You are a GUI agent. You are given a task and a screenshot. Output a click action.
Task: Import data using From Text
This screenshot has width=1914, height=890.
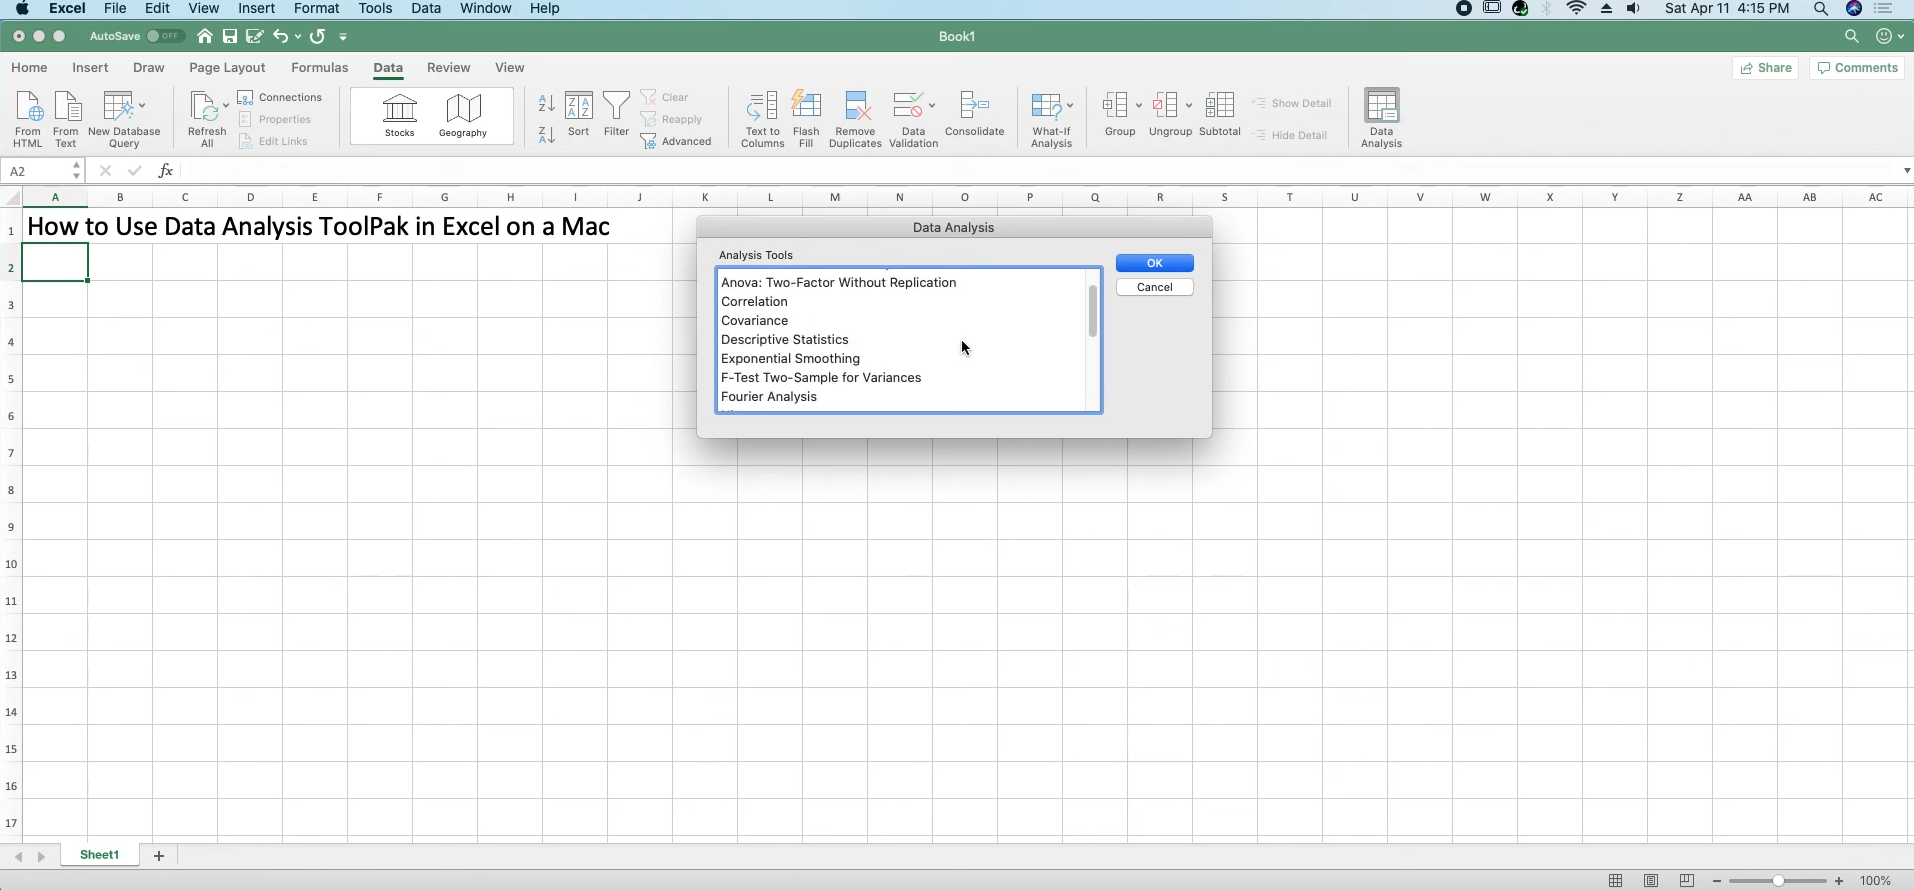pos(66,119)
